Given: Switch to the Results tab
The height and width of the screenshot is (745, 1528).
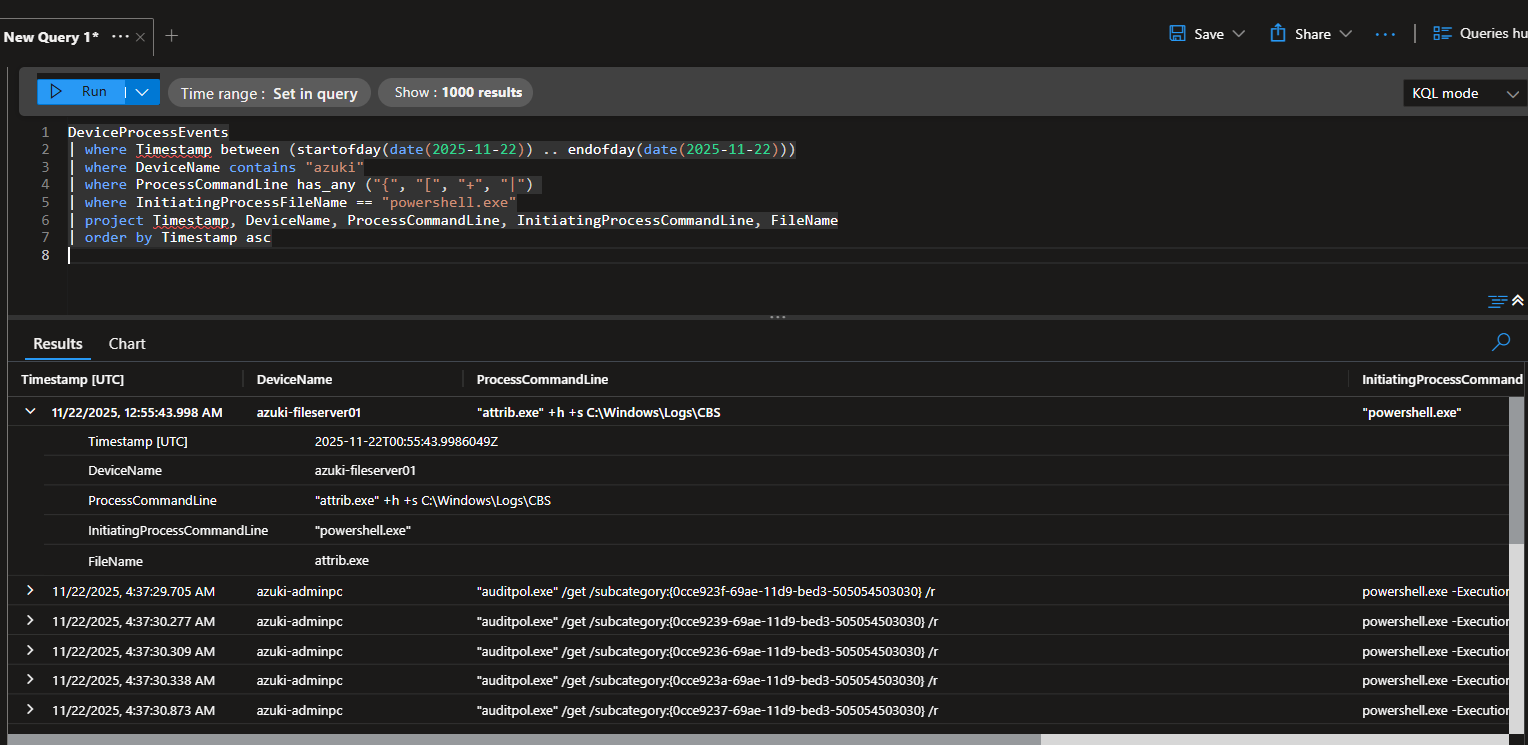Looking at the screenshot, I should coord(58,343).
